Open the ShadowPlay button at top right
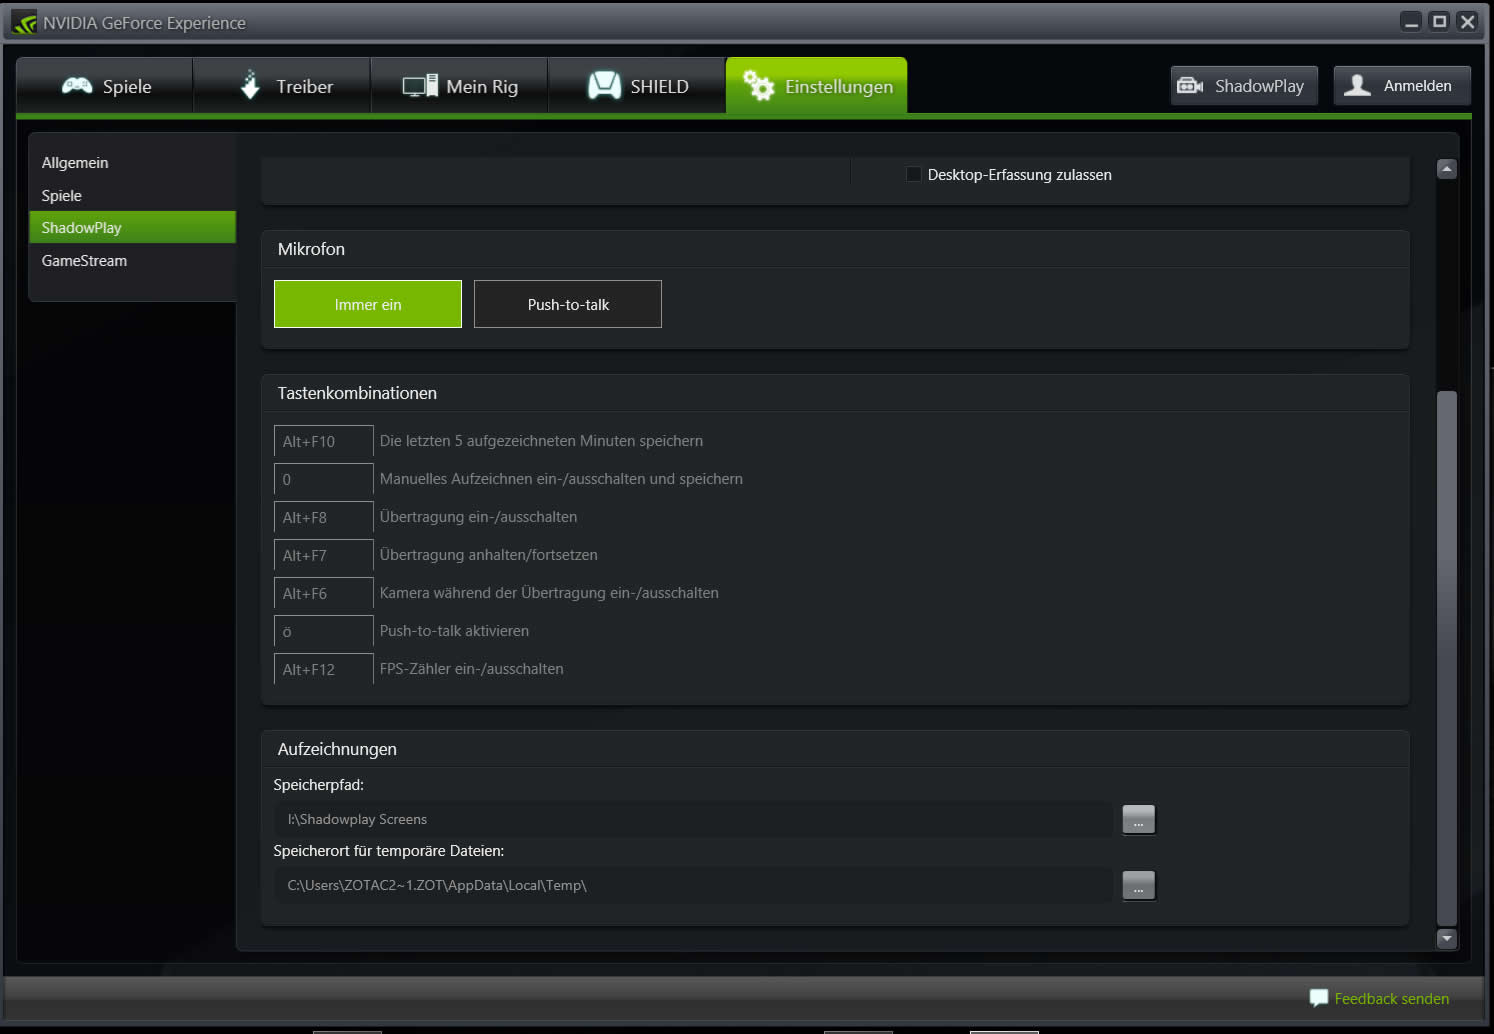1494x1034 pixels. click(x=1244, y=86)
